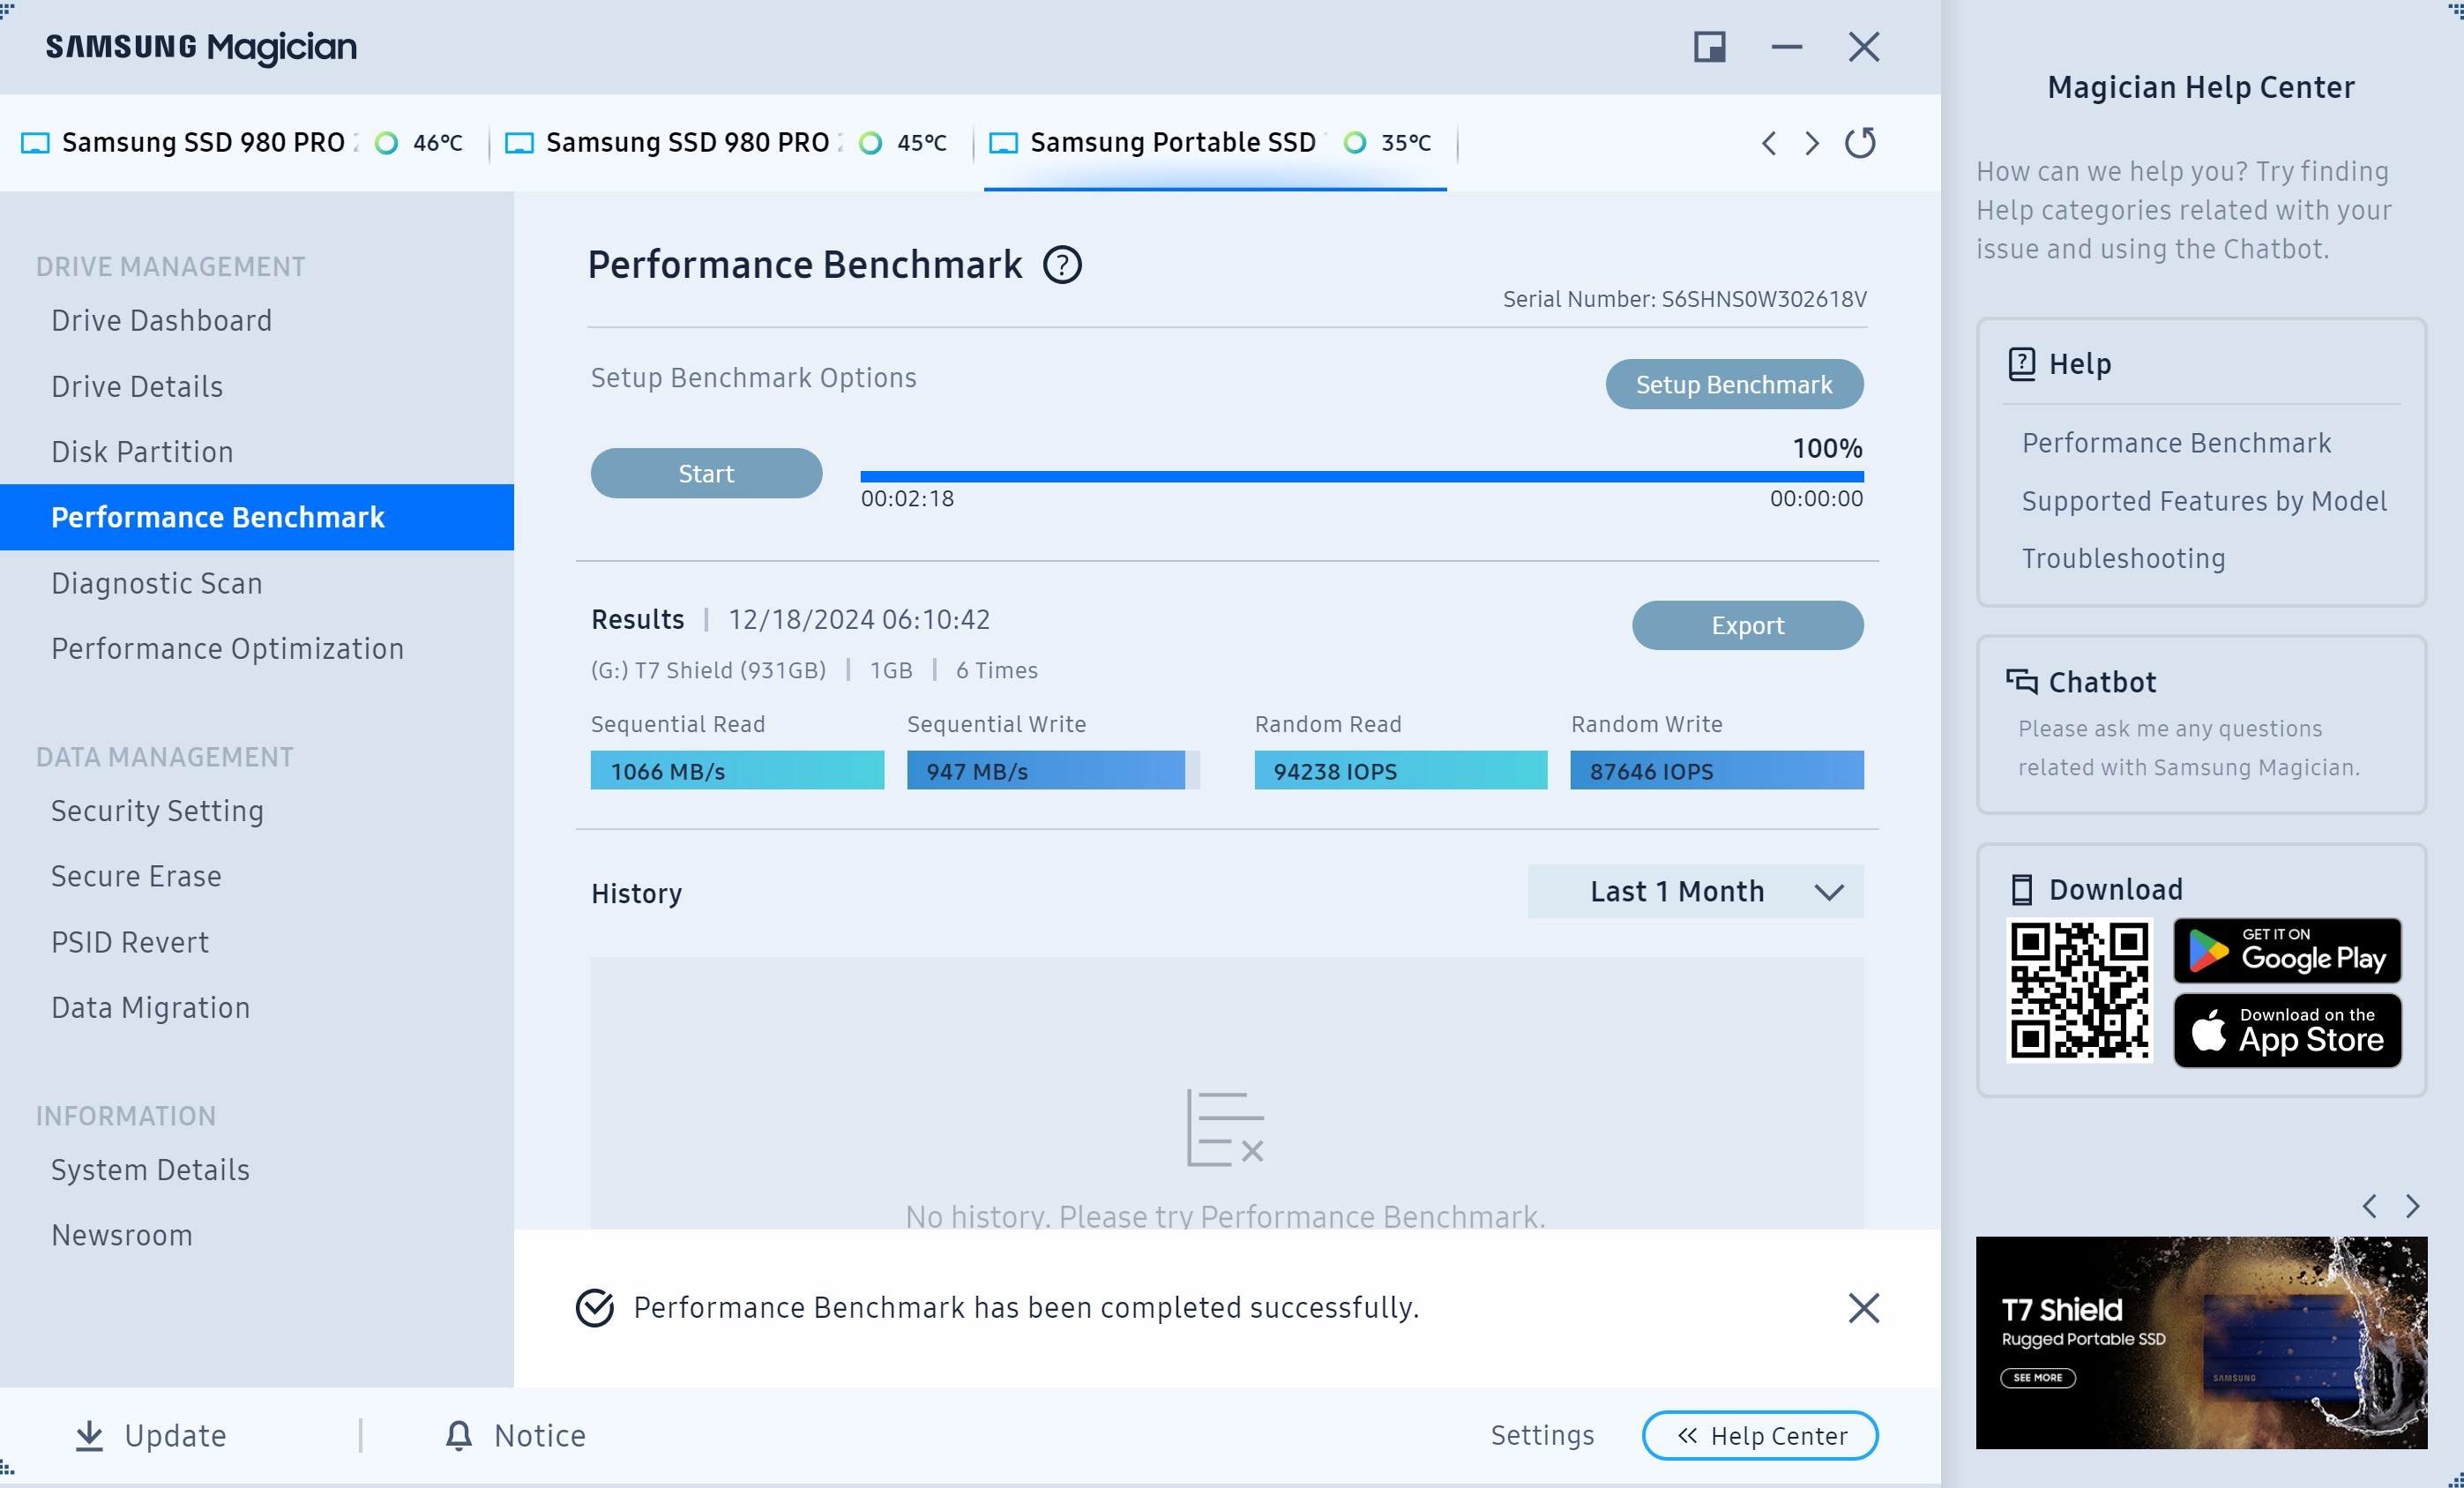
Task: Select the 45°C Samsung SSD 980 PRO tab
Action: pos(727,143)
